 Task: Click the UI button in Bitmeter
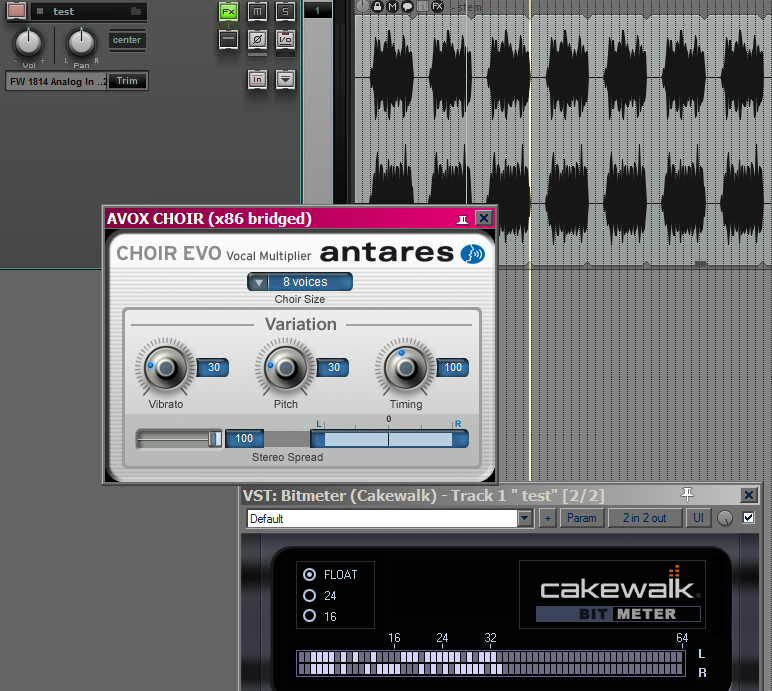click(698, 518)
